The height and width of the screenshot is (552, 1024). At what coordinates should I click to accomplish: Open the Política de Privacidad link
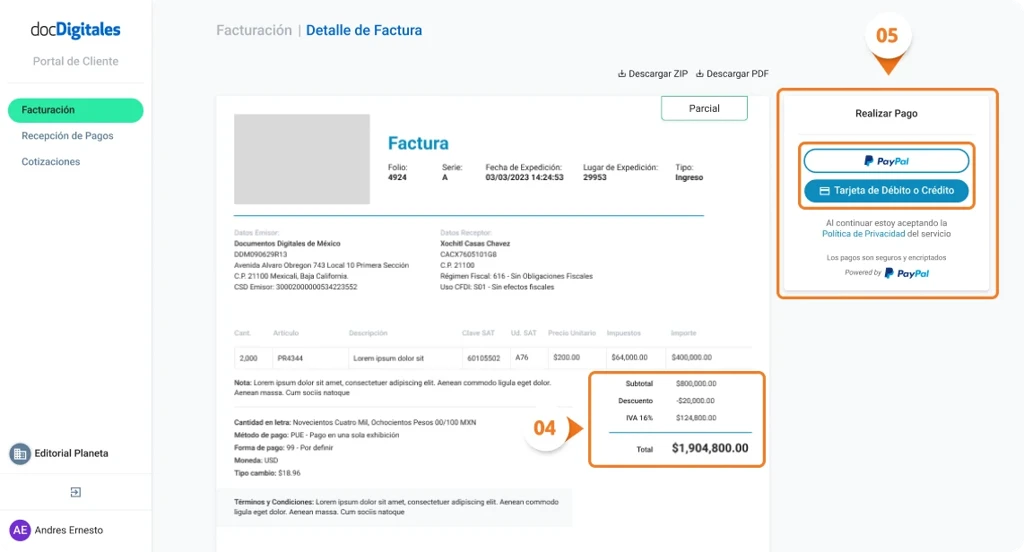863,234
